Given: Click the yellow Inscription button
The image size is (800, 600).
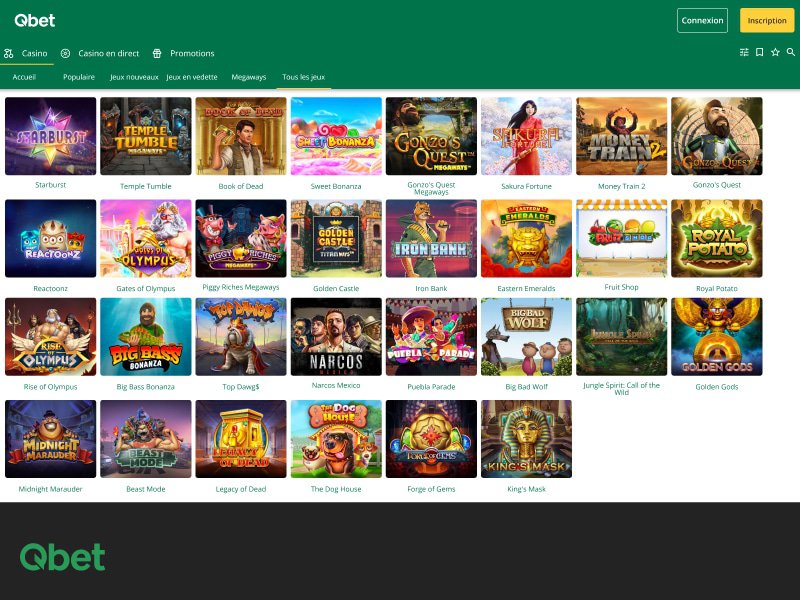Looking at the screenshot, I should (x=767, y=20).
